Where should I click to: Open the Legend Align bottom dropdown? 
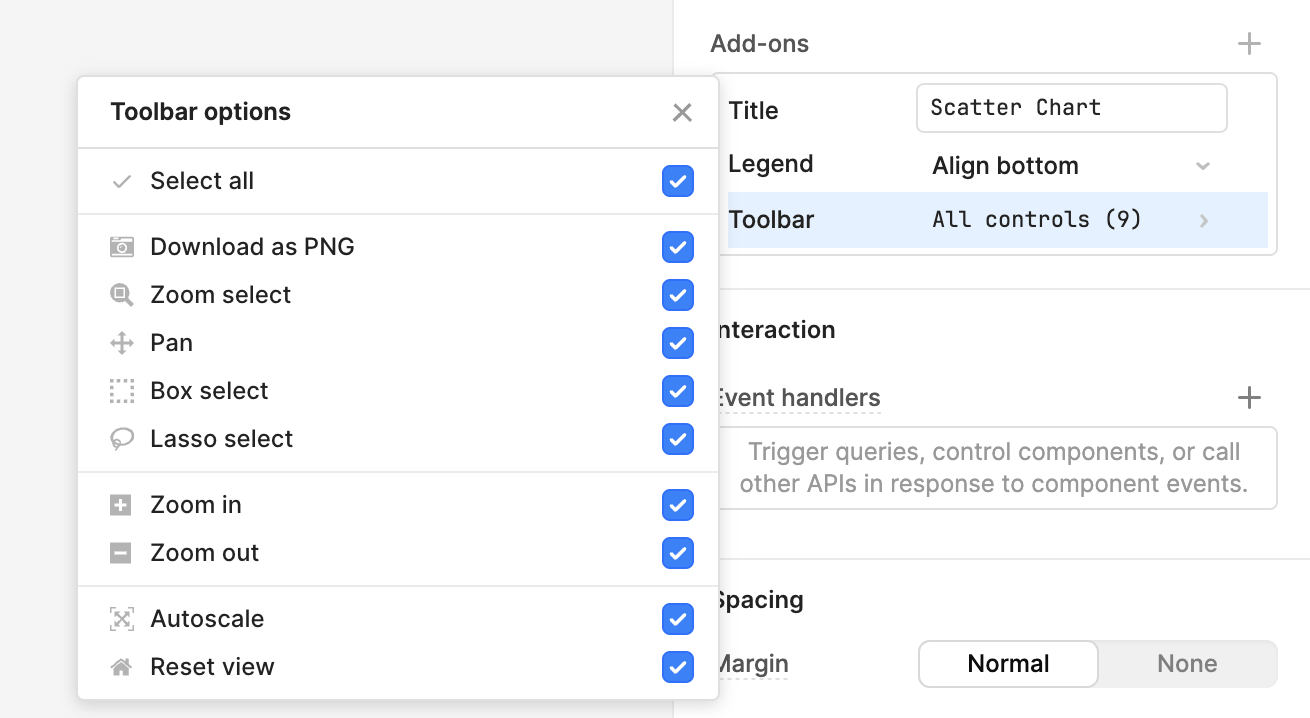pyautogui.click(x=1072, y=166)
